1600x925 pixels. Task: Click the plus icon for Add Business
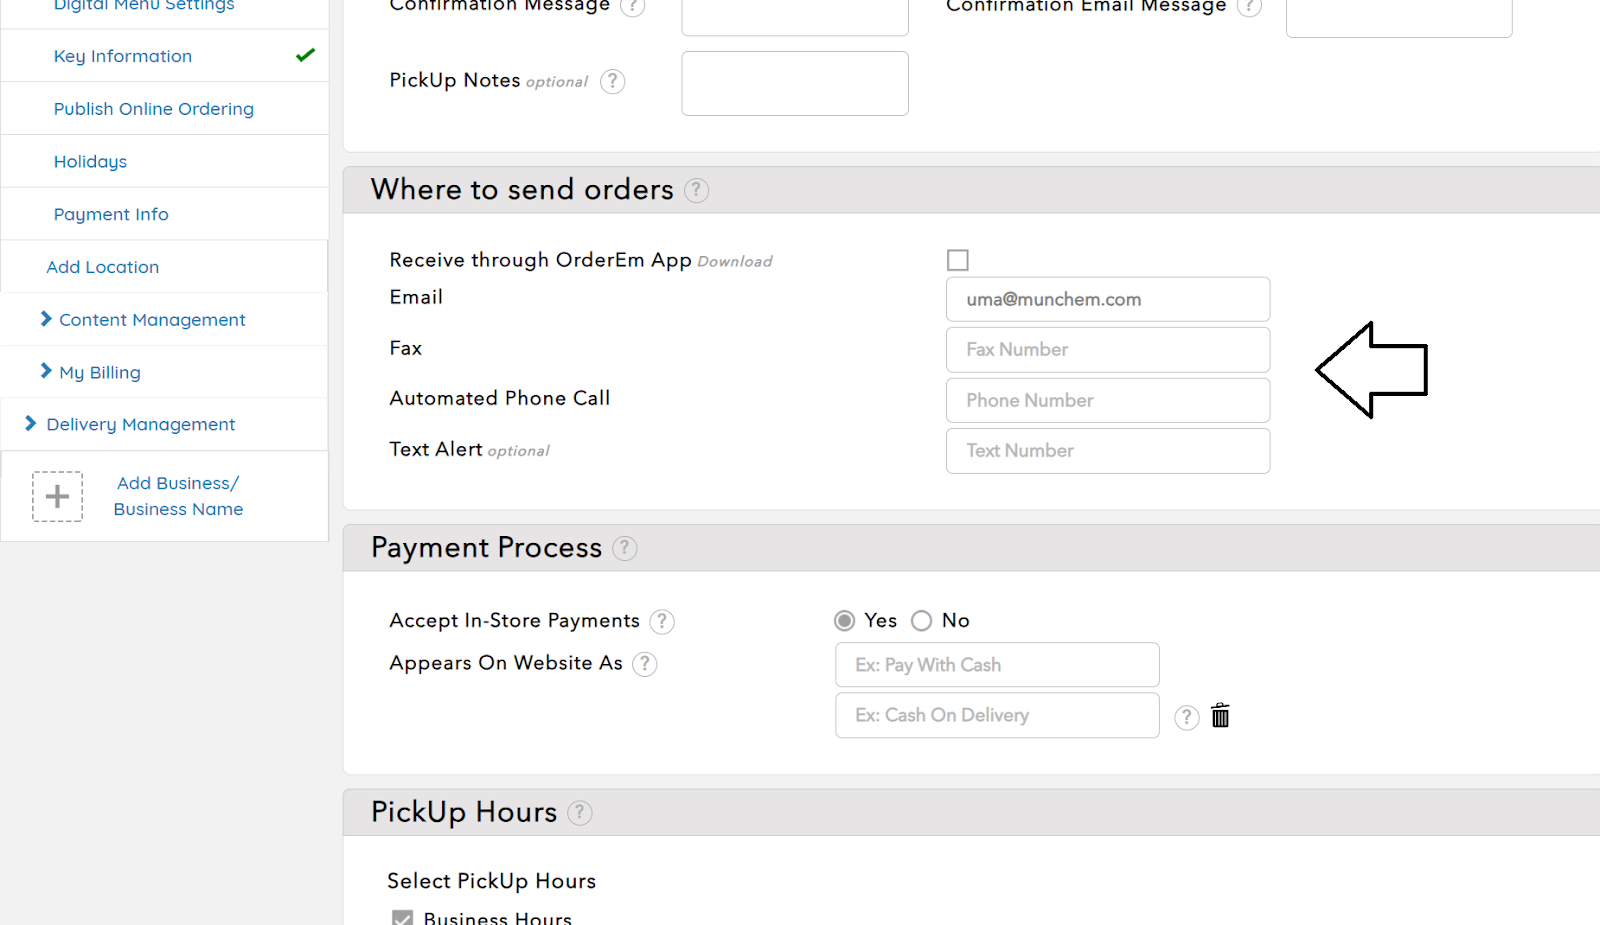coord(58,497)
